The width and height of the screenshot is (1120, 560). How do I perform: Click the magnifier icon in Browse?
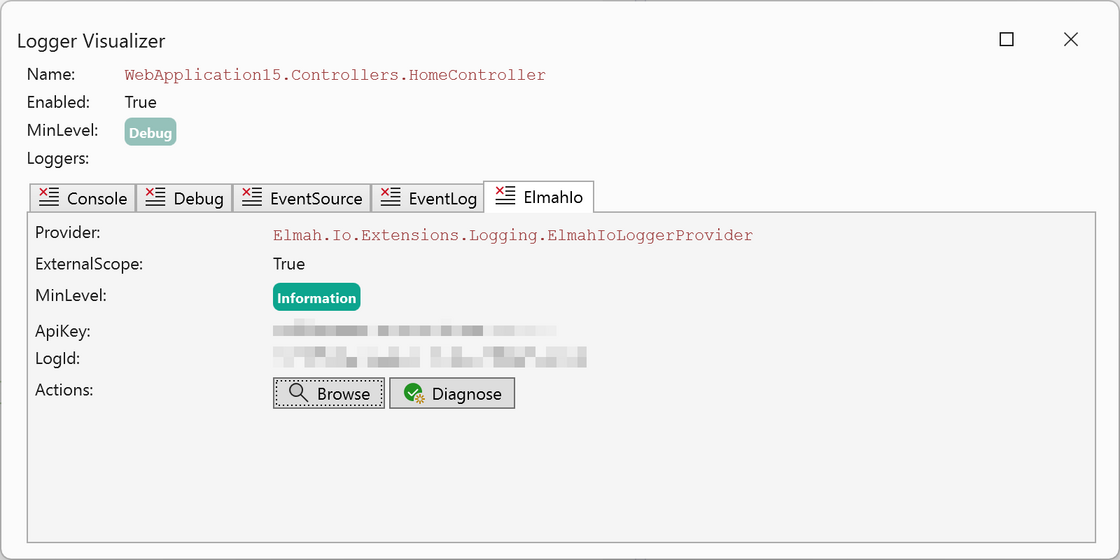pyautogui.click(x=299, y=393)
